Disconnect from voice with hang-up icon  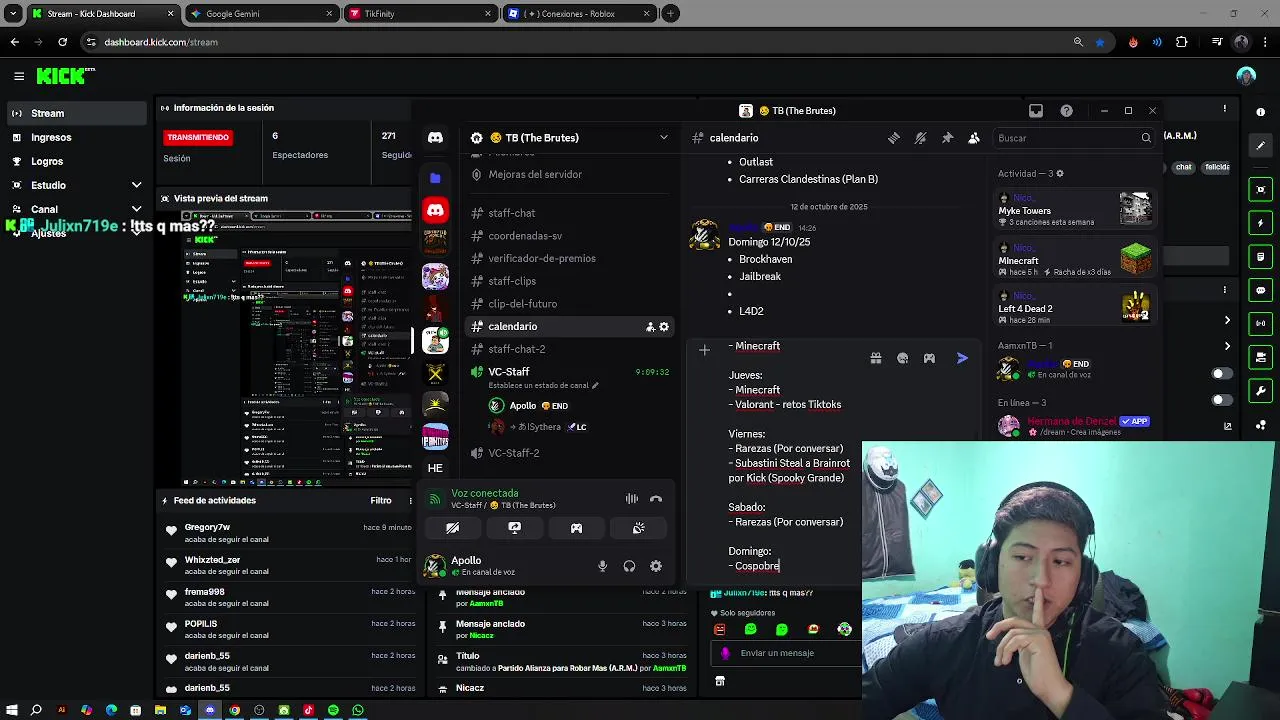[x=656, y=499]
